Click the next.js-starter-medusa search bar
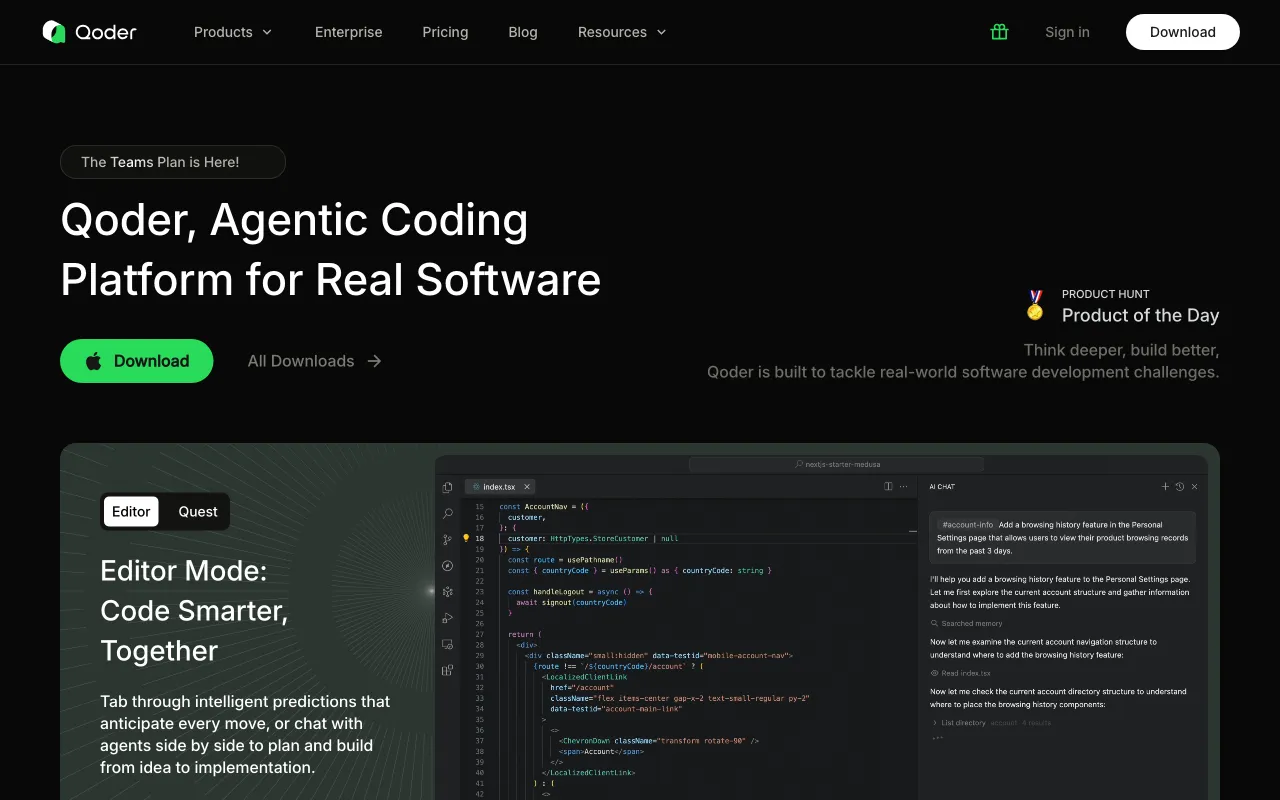Image resolution: width=1280 pixels, height=800 pixels. (837, 464)
